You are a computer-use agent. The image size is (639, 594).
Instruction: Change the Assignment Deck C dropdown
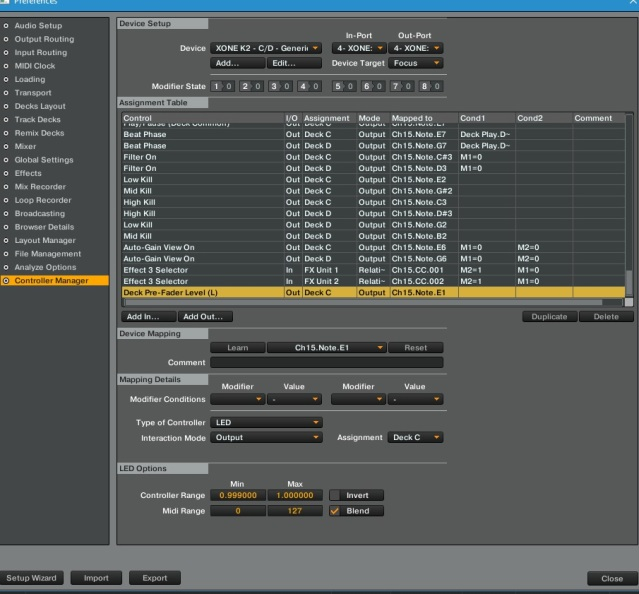416,438
